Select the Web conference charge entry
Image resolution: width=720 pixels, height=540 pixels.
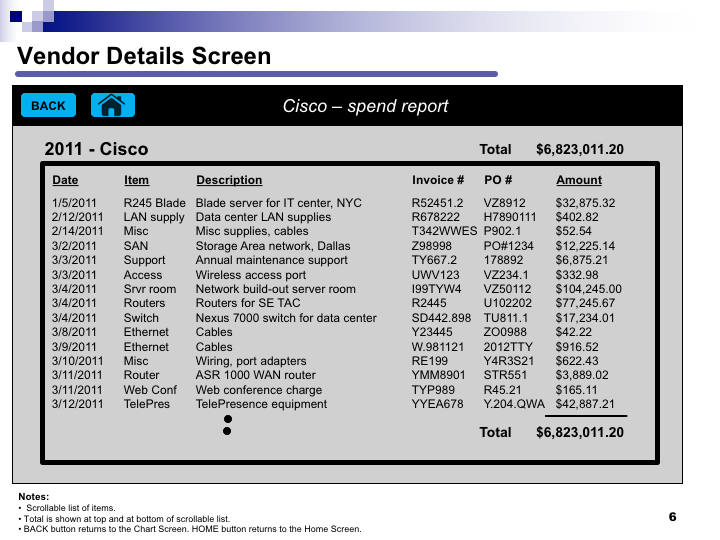point(258,390)
